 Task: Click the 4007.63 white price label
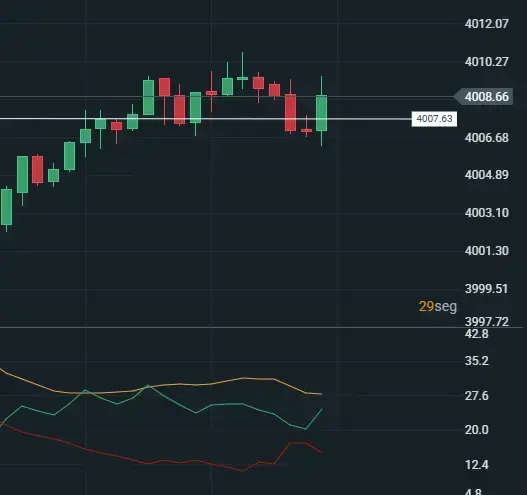[x=434, y=119]
